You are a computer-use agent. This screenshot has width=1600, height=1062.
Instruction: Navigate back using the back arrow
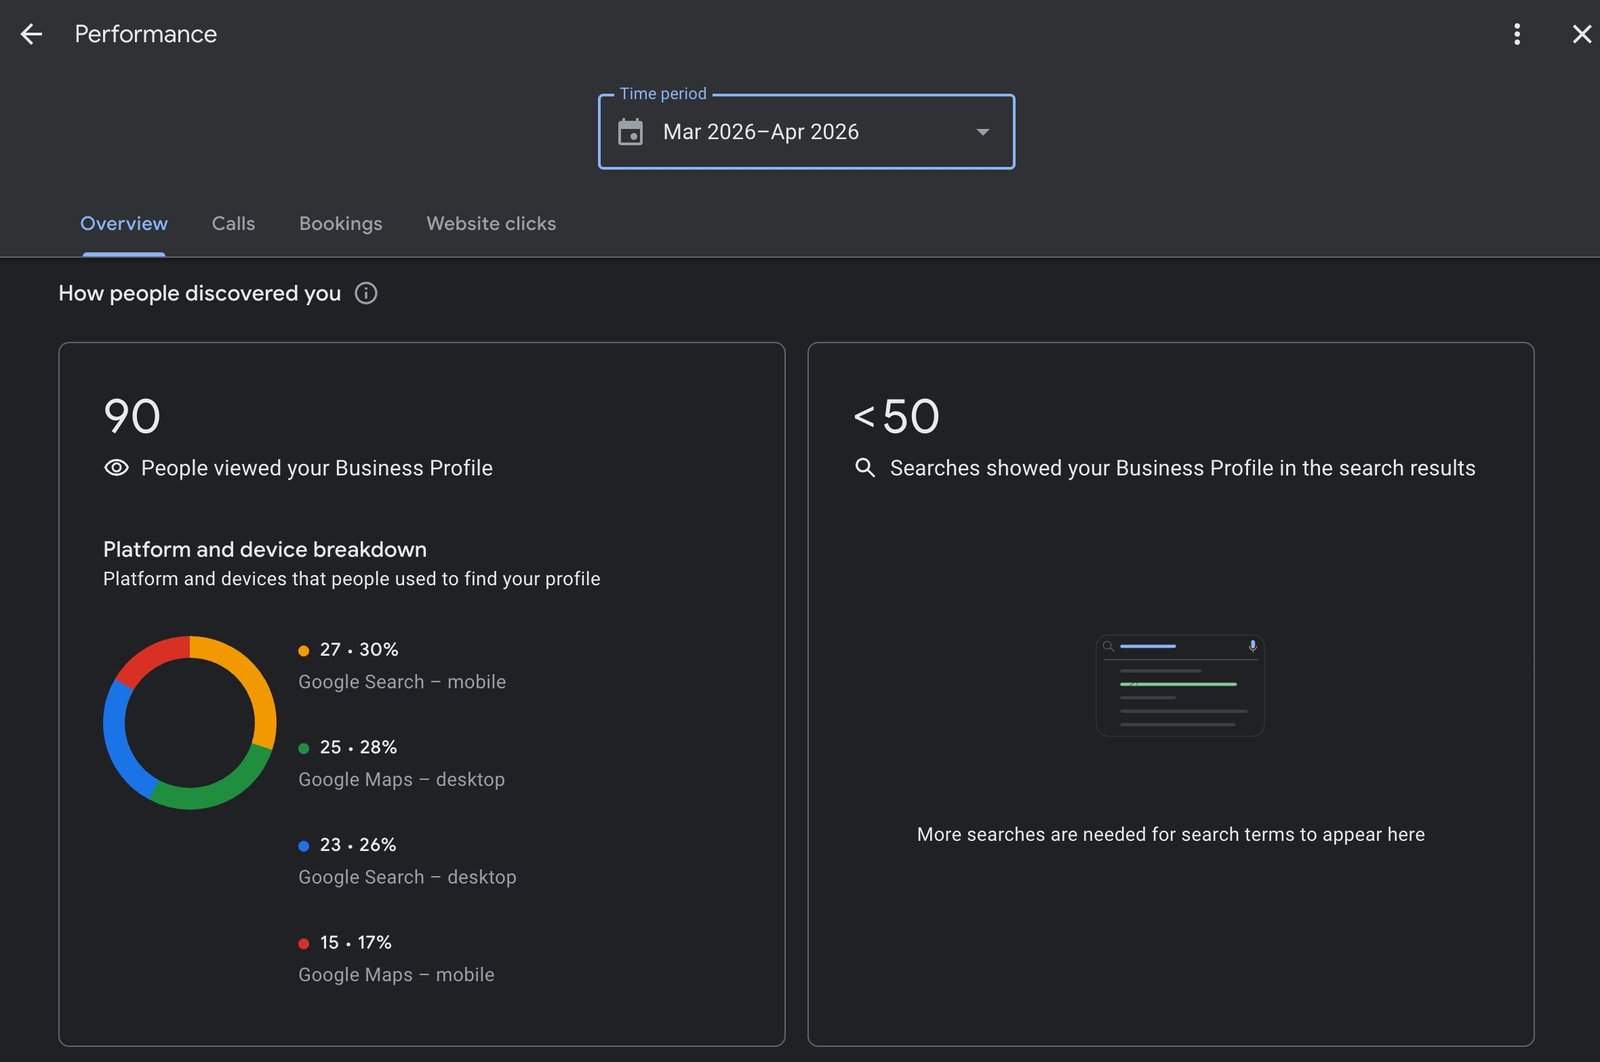click(x=31, y=33)
